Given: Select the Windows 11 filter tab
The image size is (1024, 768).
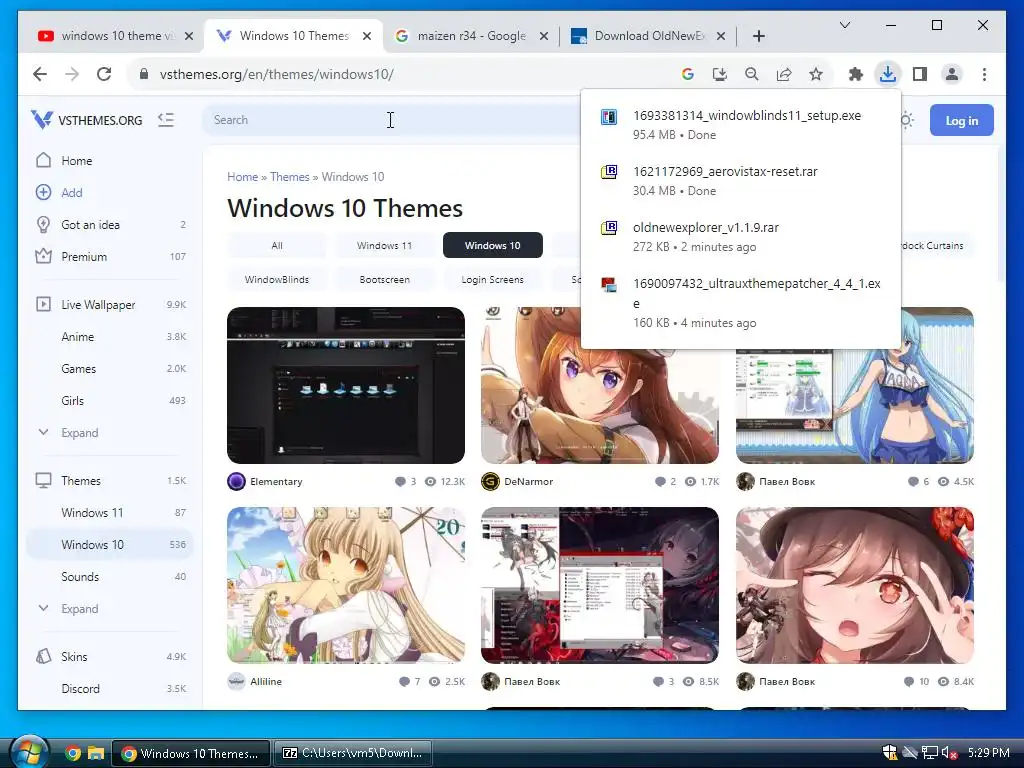Looking at the screenshot, I should (x=385, y=246).
